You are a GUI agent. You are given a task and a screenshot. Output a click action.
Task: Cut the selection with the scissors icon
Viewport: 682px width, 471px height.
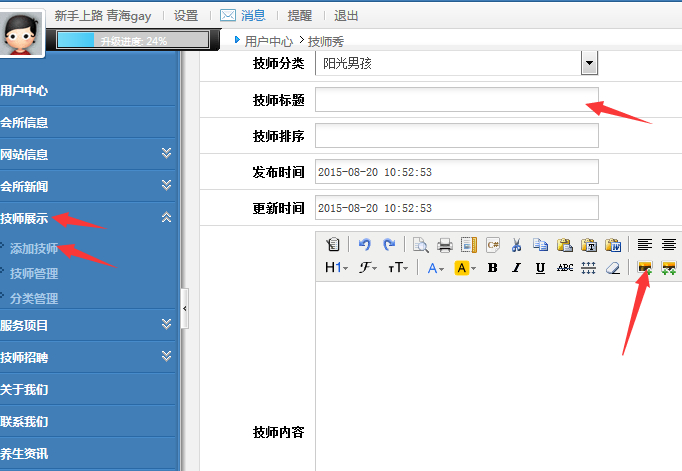(516, 245)
